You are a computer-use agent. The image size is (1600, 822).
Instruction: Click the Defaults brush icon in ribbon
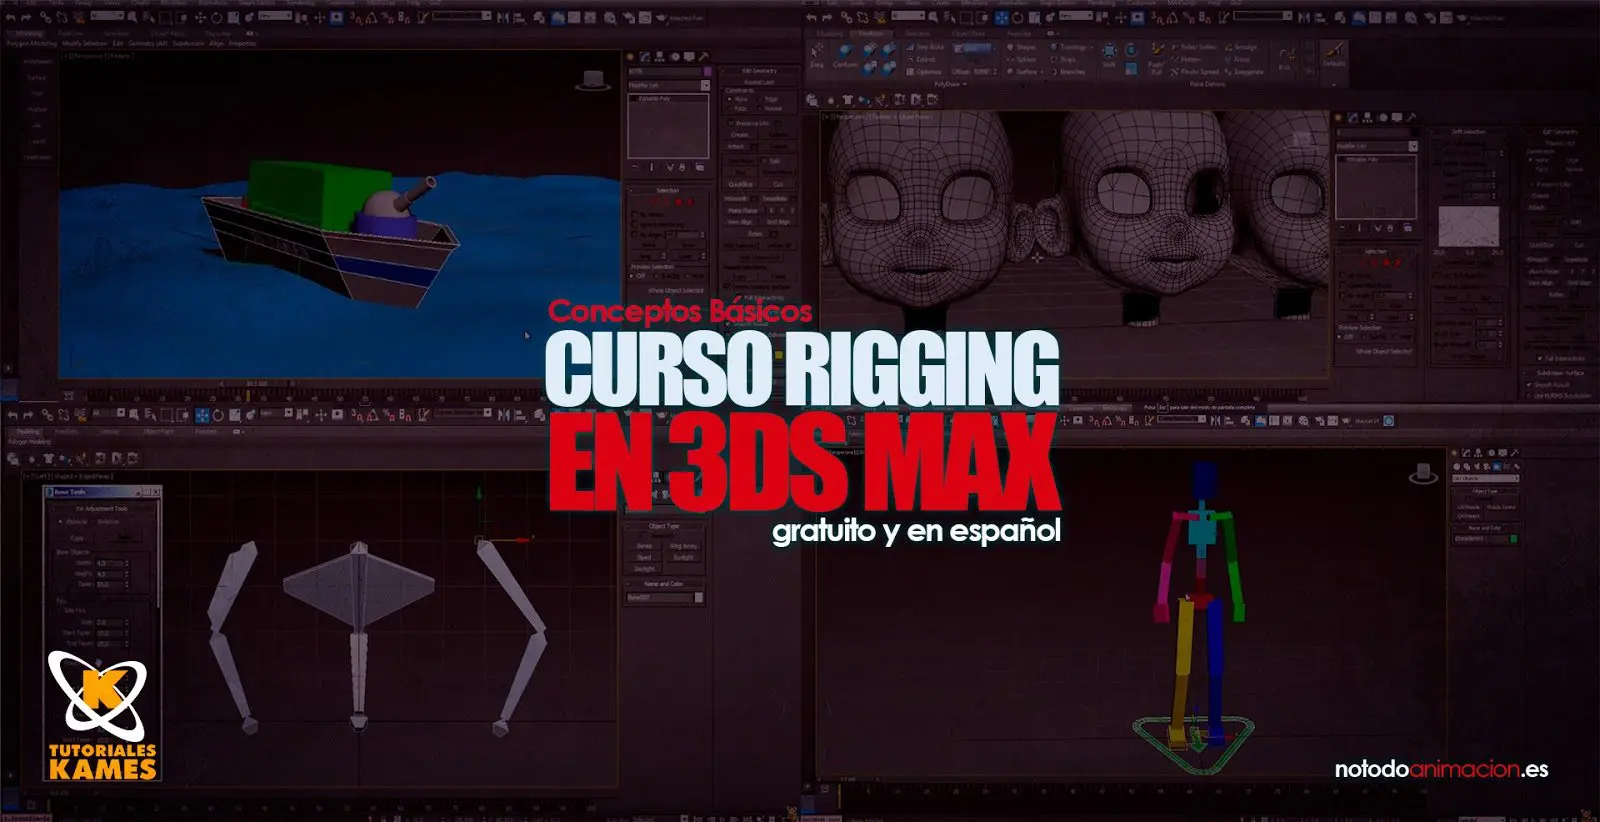[1334, 55]
